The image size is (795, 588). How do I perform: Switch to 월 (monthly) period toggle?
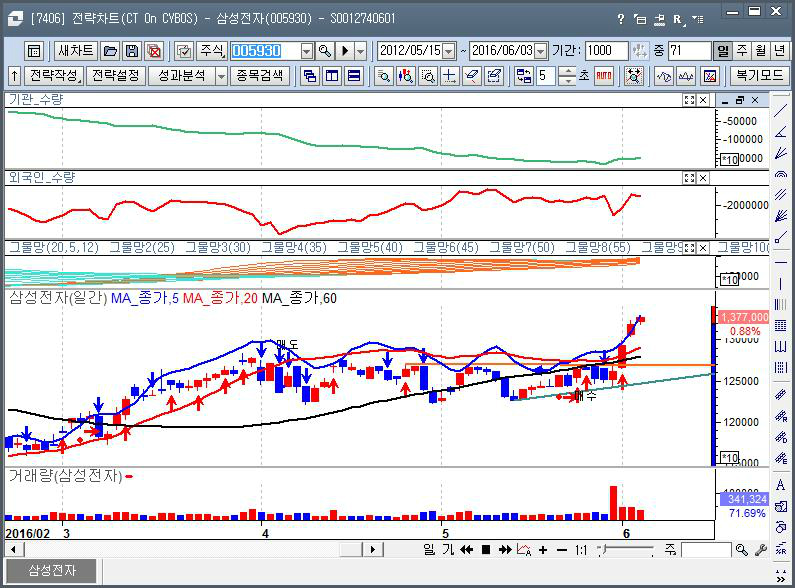click(x=761, y=51)
